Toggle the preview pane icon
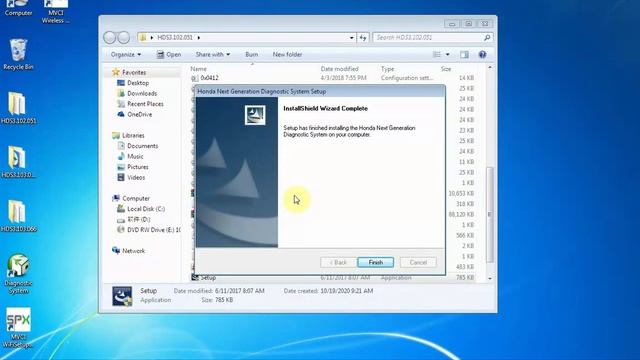640x360 pixels. tap(464, 54)
